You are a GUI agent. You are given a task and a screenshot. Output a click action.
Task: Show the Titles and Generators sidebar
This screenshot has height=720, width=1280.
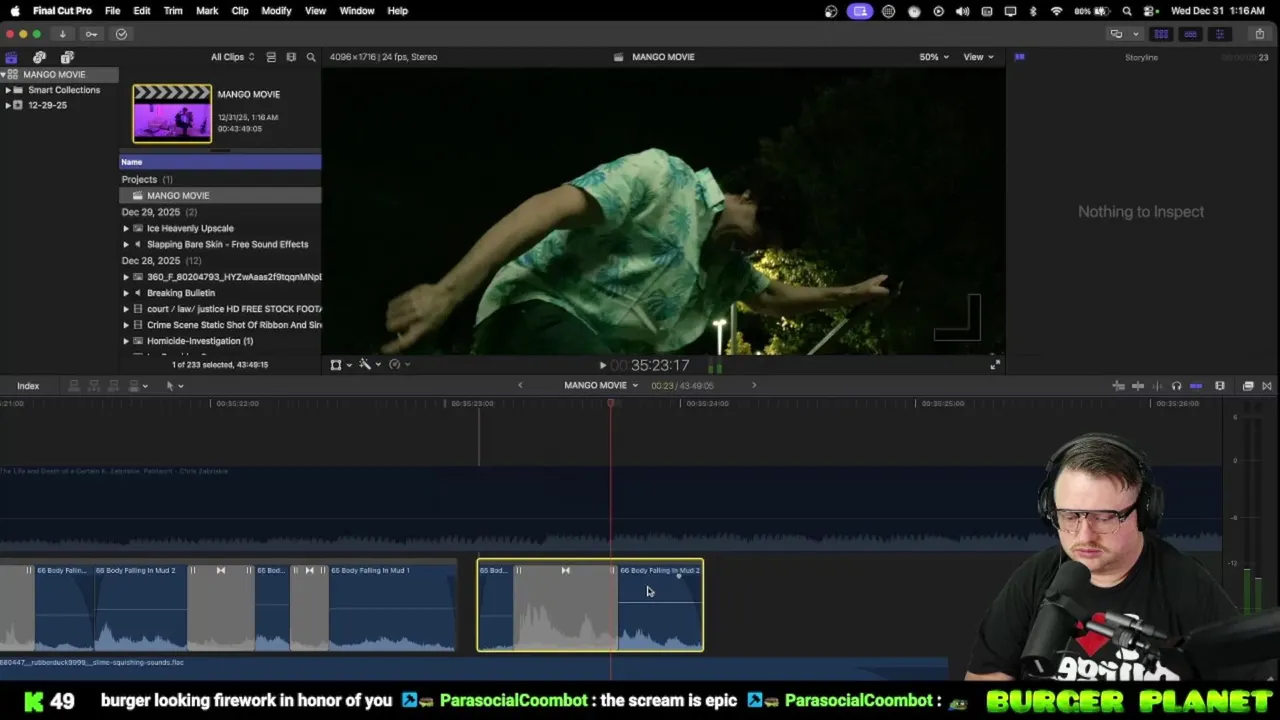point(67,57)
